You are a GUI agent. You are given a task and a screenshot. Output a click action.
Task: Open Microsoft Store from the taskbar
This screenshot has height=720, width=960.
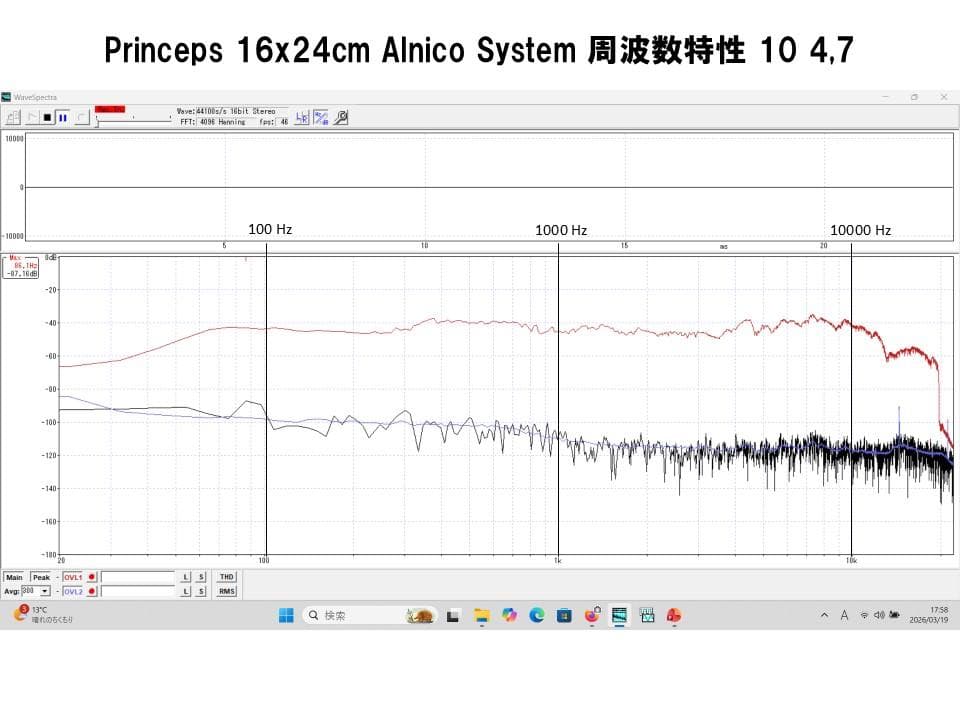[x=564, y=616]
